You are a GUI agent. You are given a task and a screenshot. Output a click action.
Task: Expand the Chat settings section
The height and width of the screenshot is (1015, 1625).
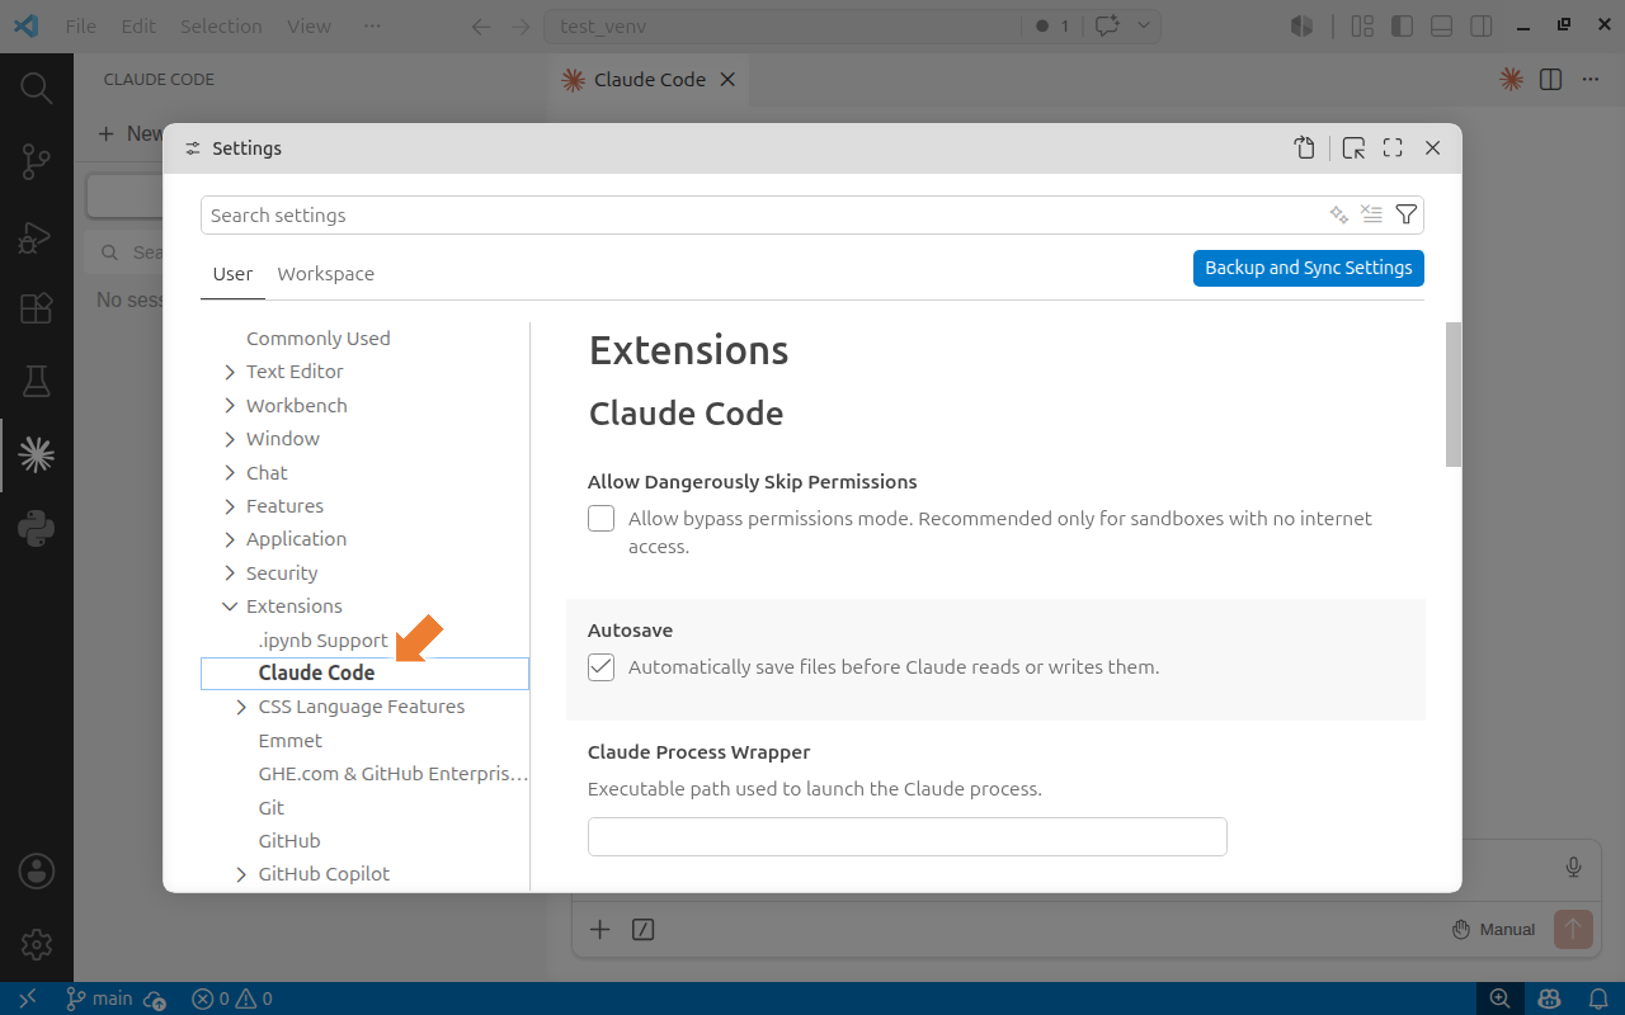[x=230, y=473]
